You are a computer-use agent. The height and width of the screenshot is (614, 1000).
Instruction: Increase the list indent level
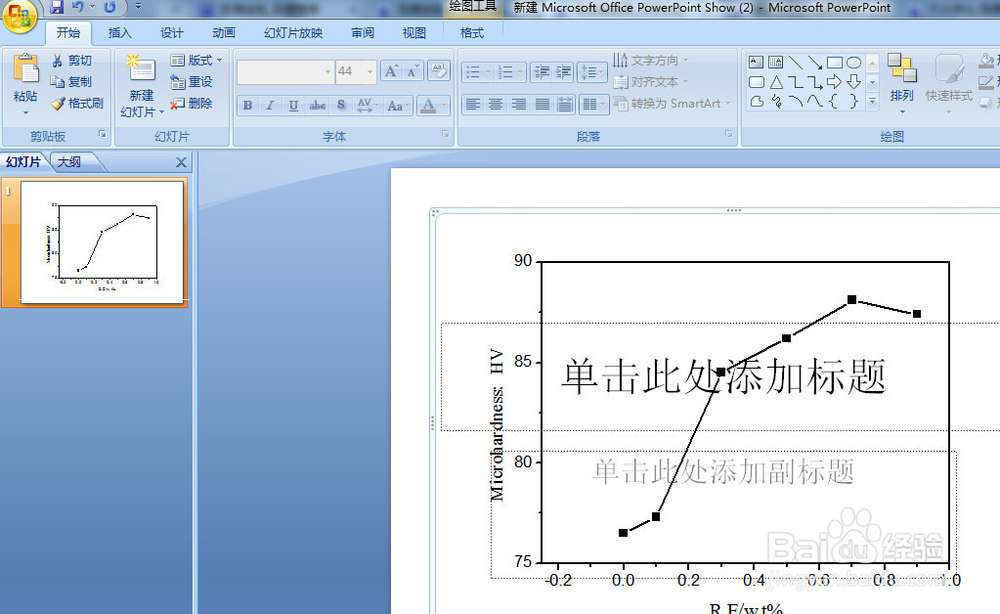[x=564, y=72]
